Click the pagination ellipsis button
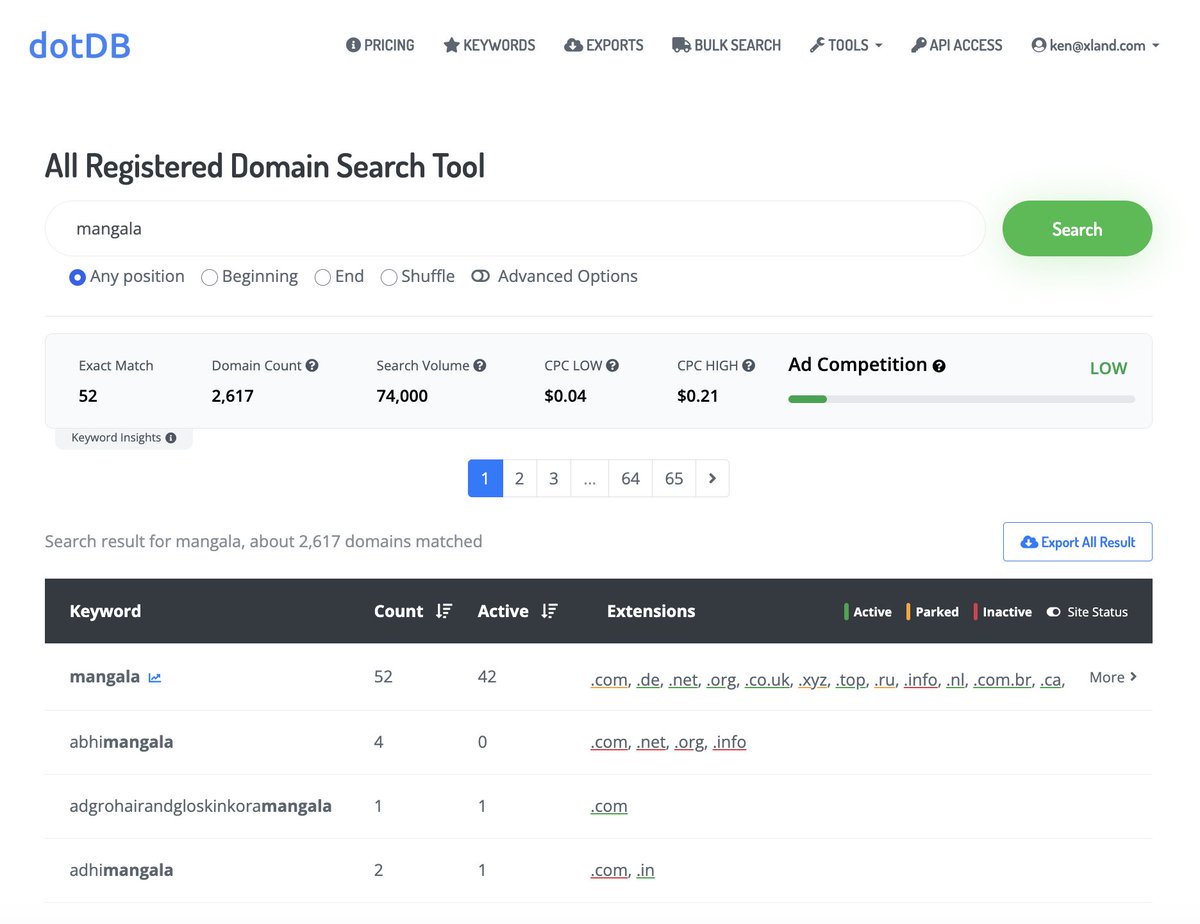 pyautogui.click(x=589, y=479)
